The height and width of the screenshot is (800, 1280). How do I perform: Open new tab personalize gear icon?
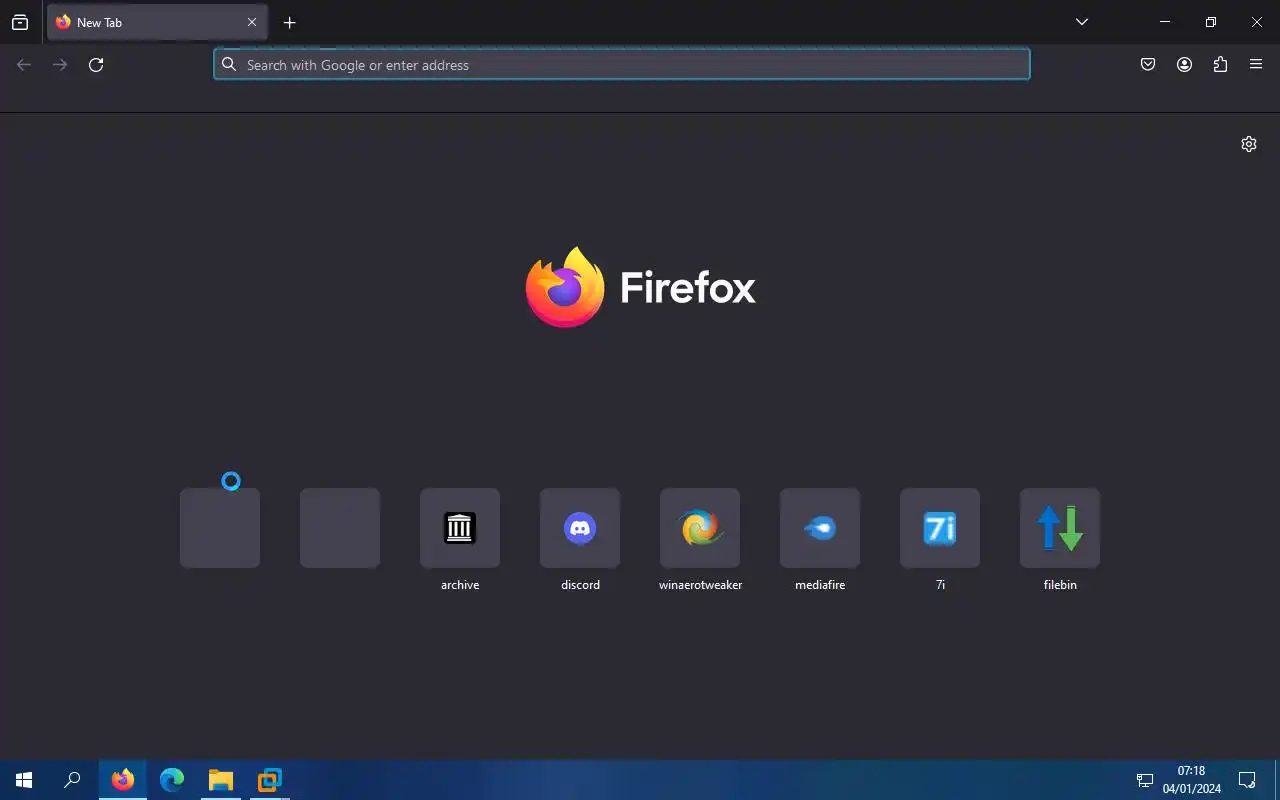pyautogui.click(x=1249, y=144)
